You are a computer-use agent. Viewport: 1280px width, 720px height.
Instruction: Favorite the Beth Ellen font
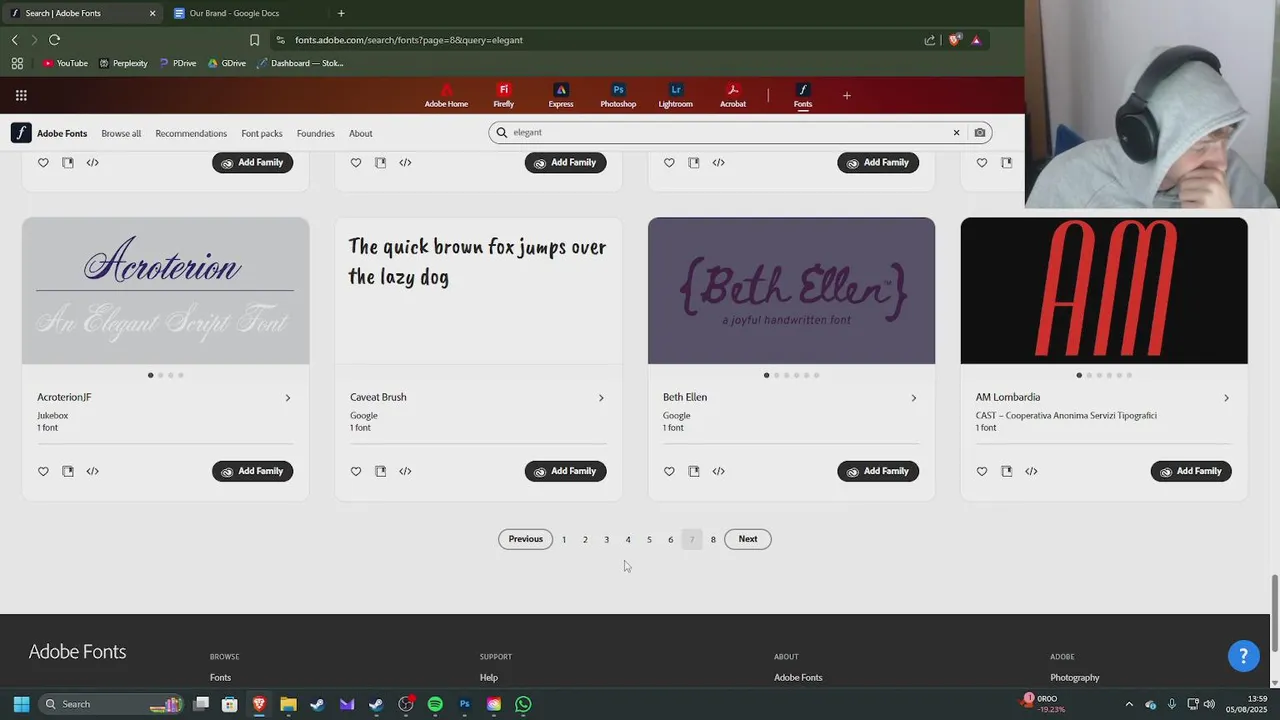tap(669, 471)
